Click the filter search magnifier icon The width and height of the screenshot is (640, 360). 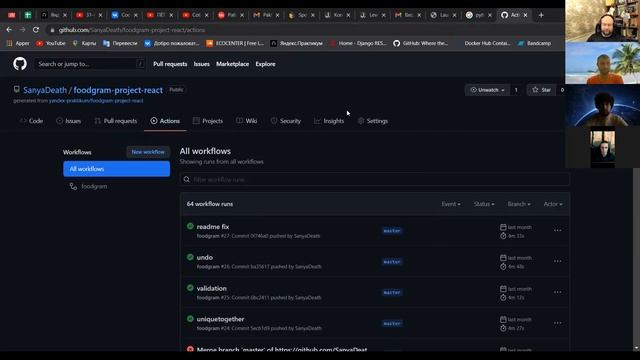[x=187, y=179]
